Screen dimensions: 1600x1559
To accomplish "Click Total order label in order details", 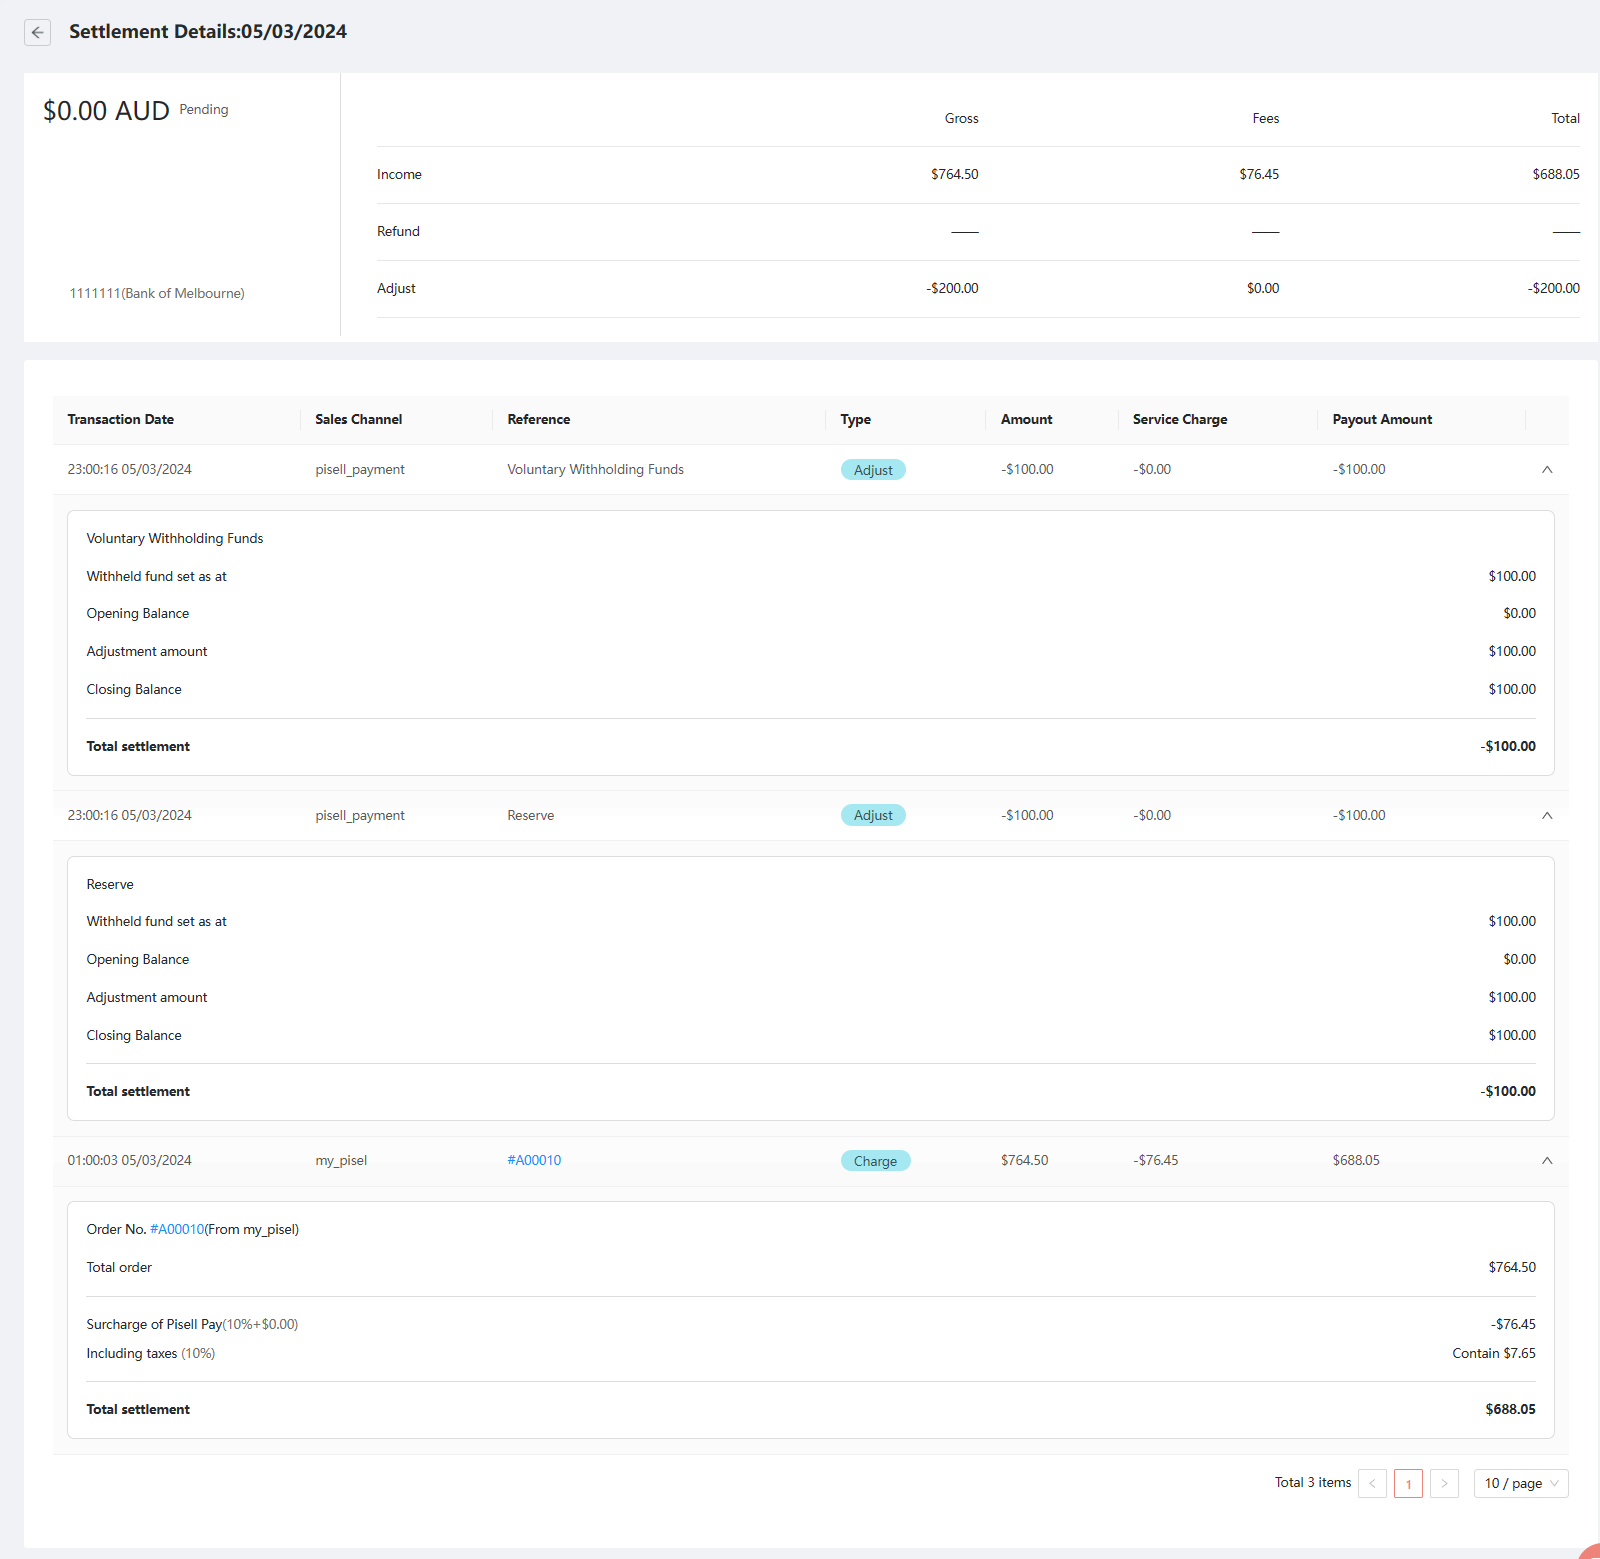I will [x=119, y=1268].
